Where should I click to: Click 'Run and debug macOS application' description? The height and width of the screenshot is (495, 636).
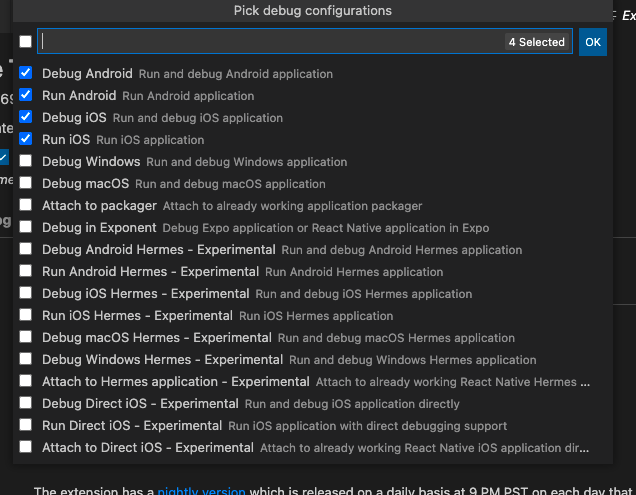230,184
